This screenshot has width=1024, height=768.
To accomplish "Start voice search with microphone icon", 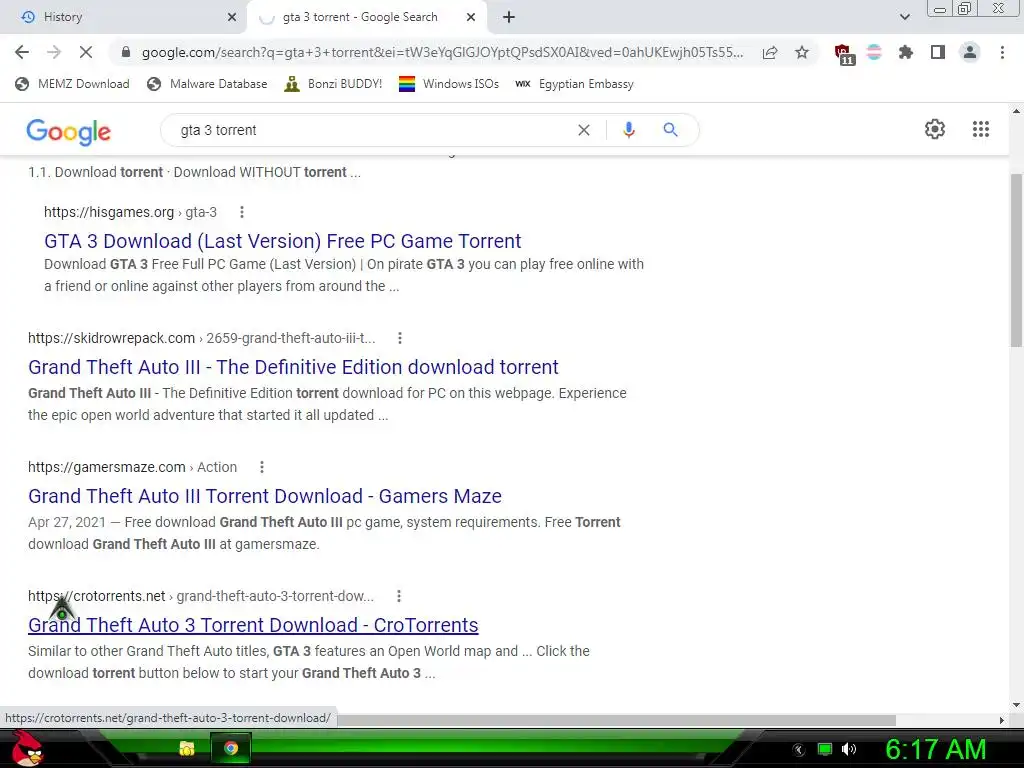I will click(x=628, y=130).
